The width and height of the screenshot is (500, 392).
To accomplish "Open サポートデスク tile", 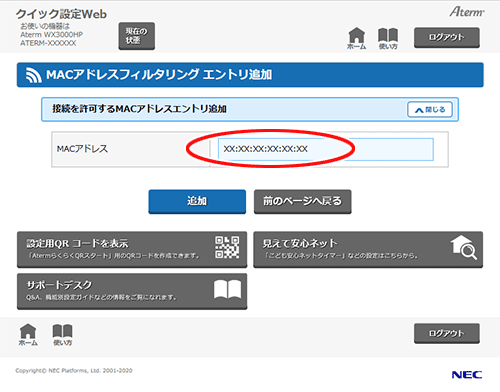I will (x=132, y=291).
